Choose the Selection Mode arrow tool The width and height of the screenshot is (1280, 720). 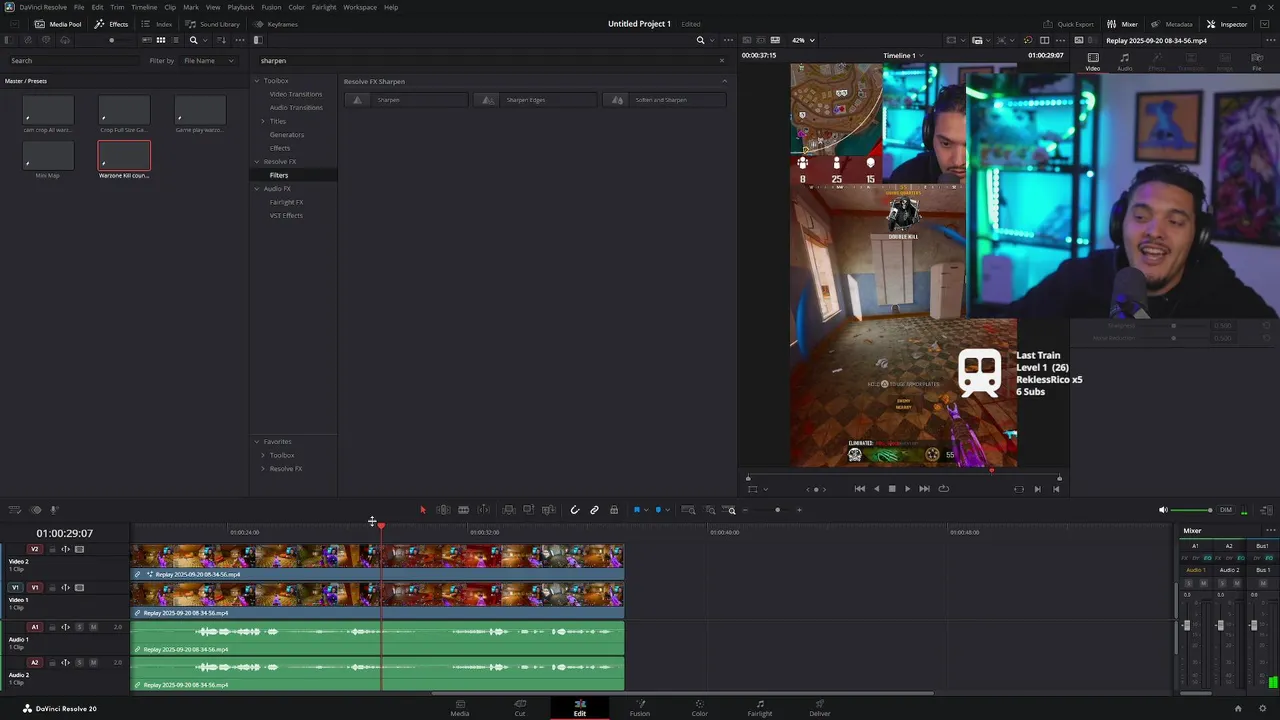[x=422, y=510]
